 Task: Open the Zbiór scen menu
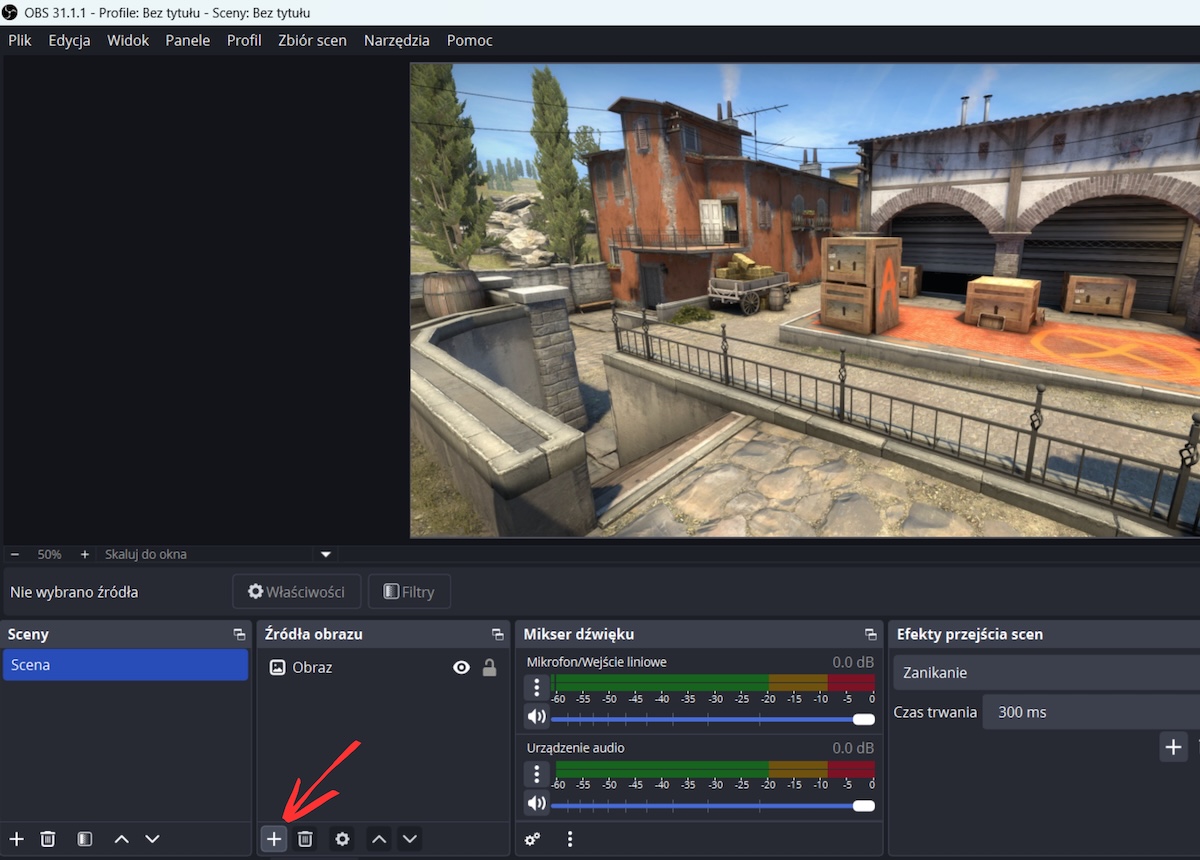[312, 40]
